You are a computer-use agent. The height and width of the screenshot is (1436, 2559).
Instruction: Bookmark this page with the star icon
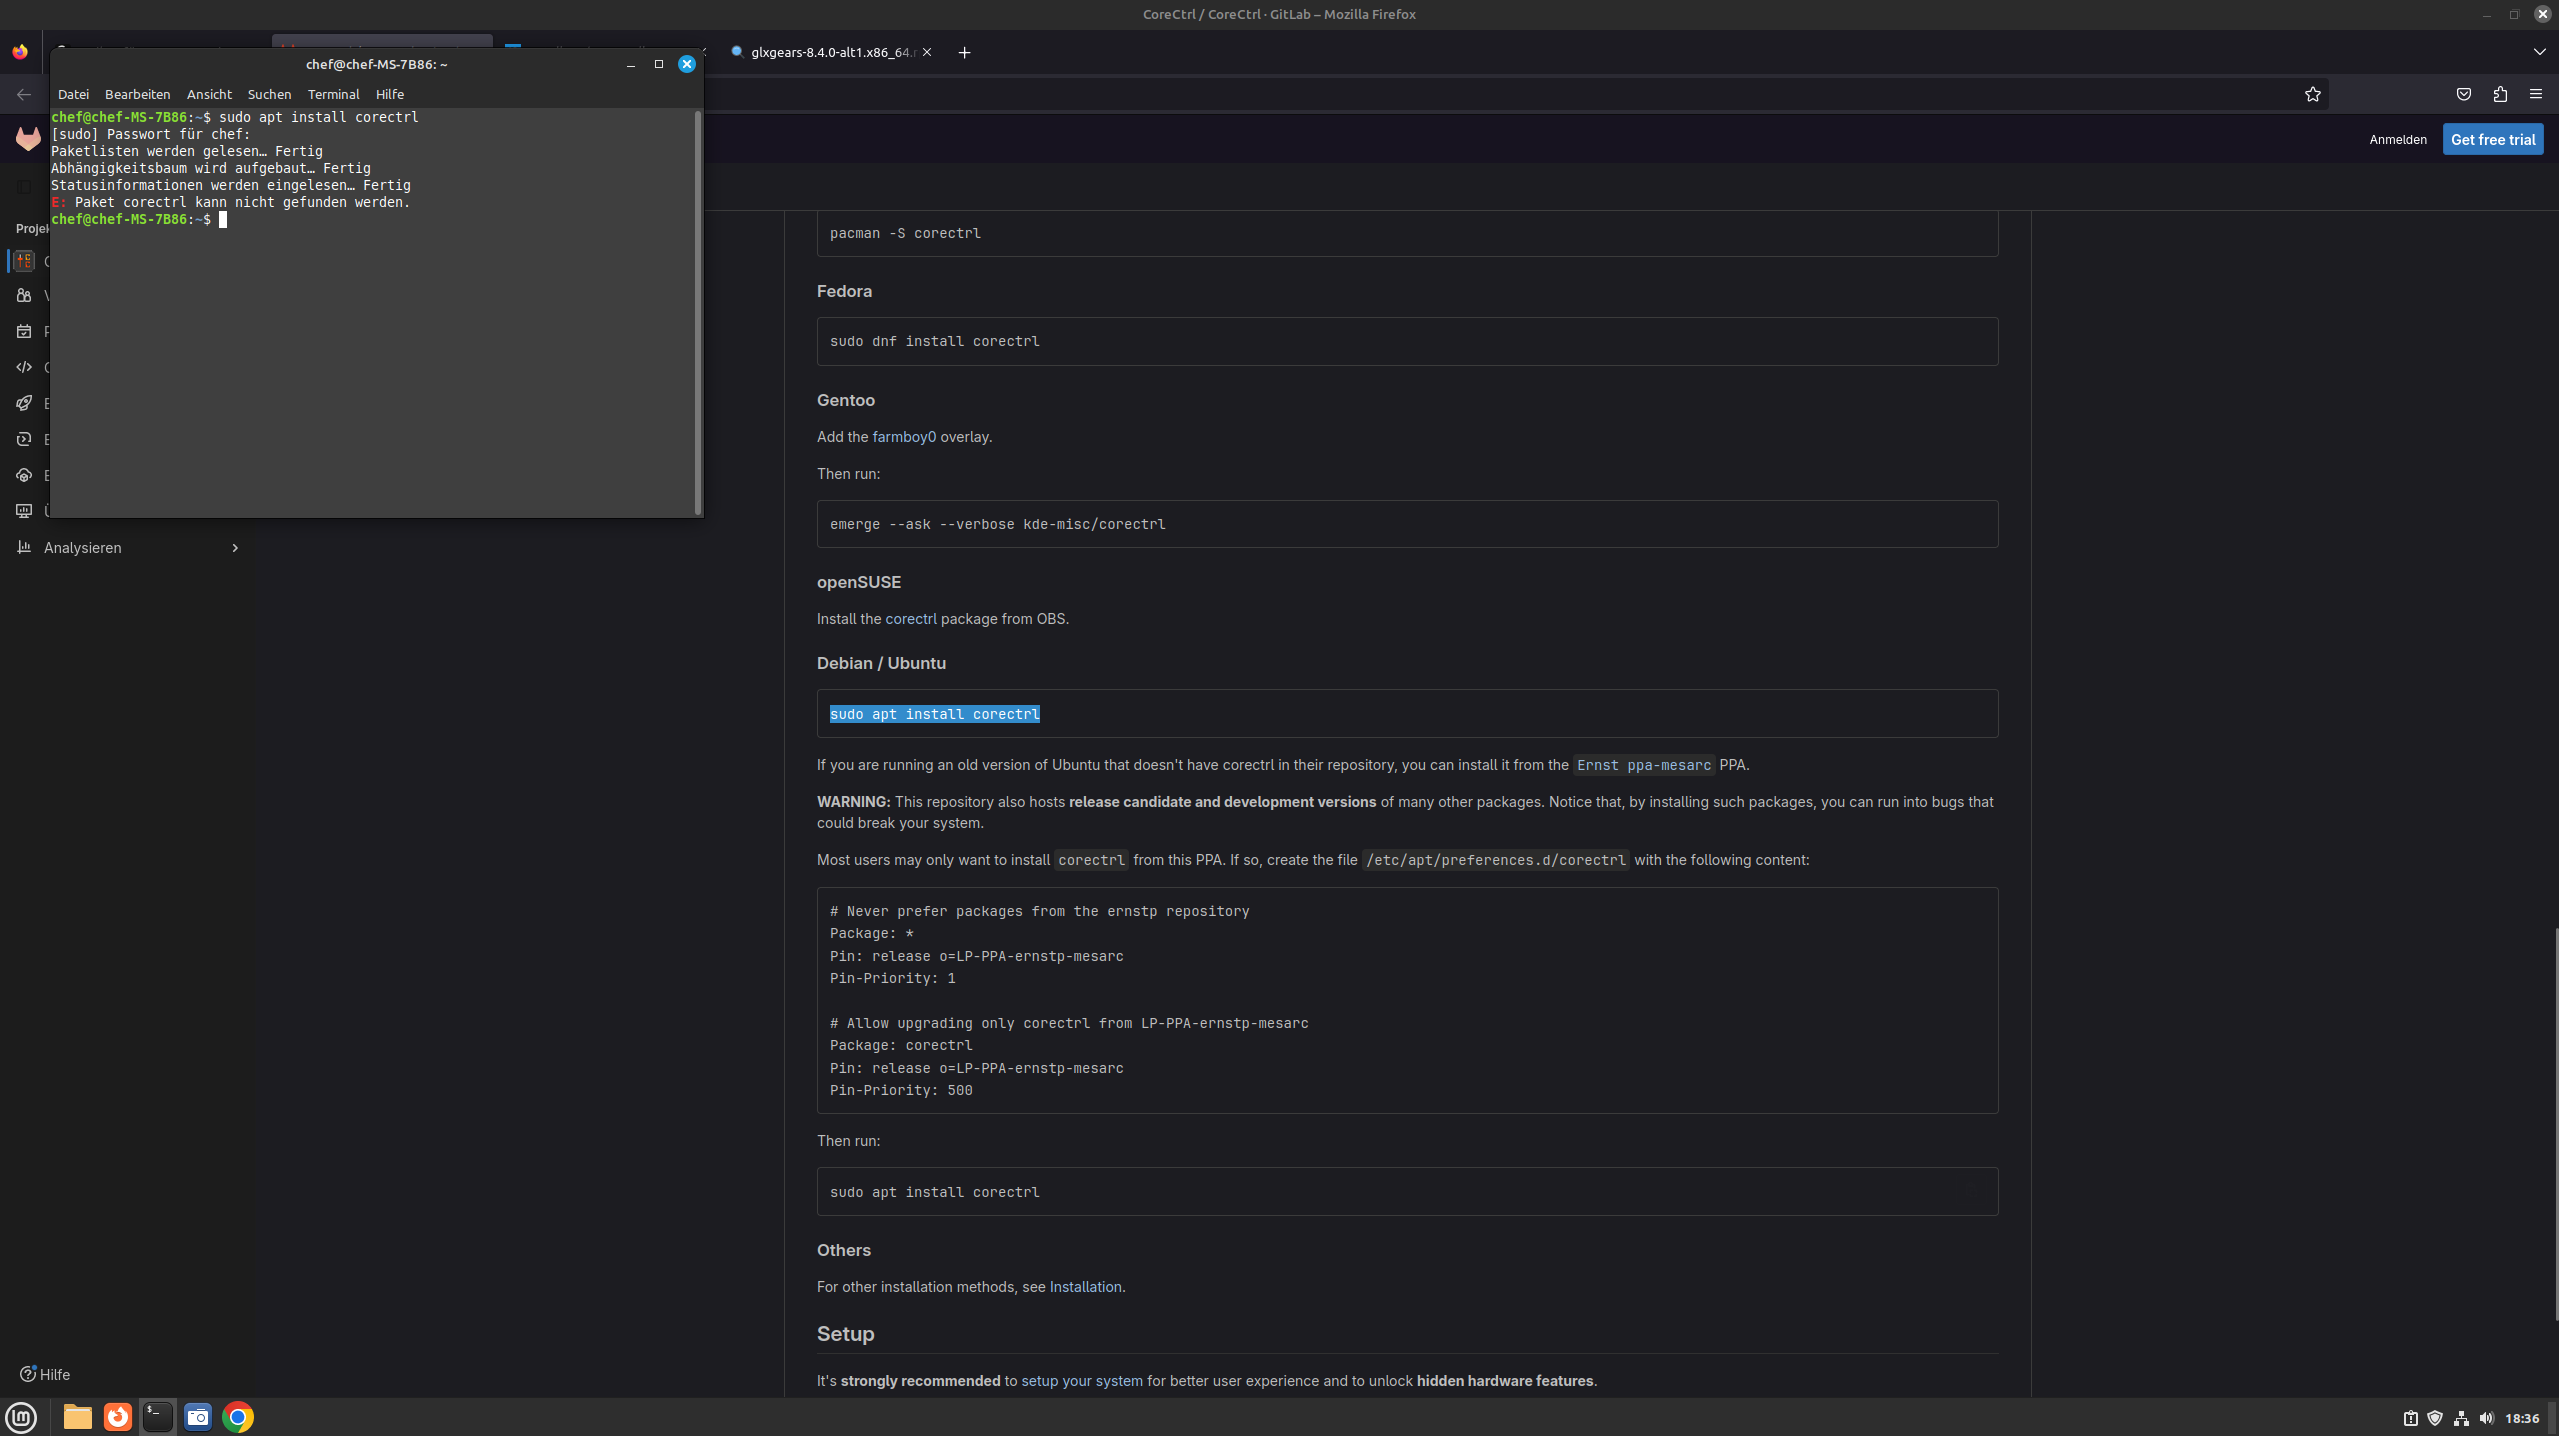click(2312, 94)
